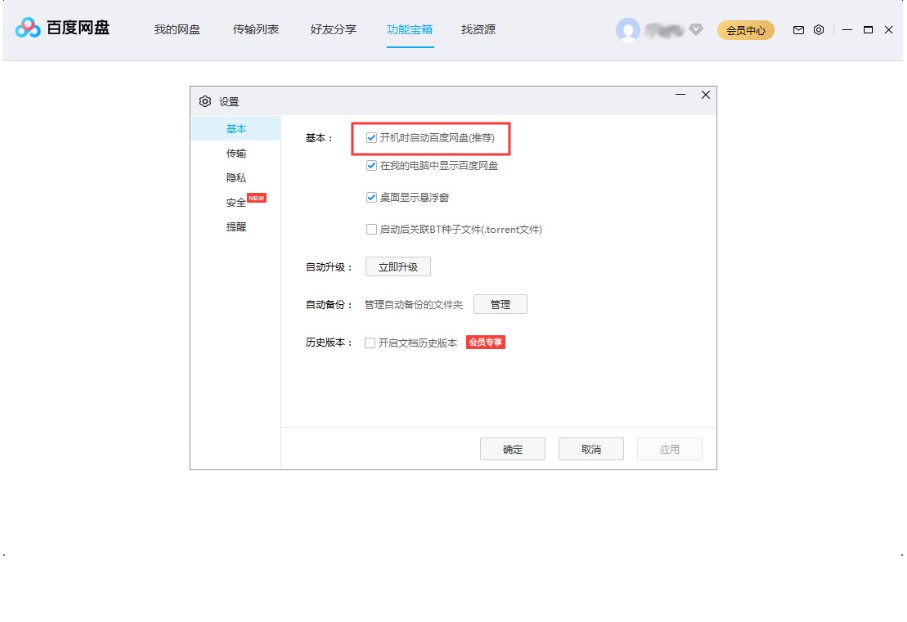The height and width of the screenshot is (622, 907).
Task: Click the 立即升级 button
Action: click(398, 267)
